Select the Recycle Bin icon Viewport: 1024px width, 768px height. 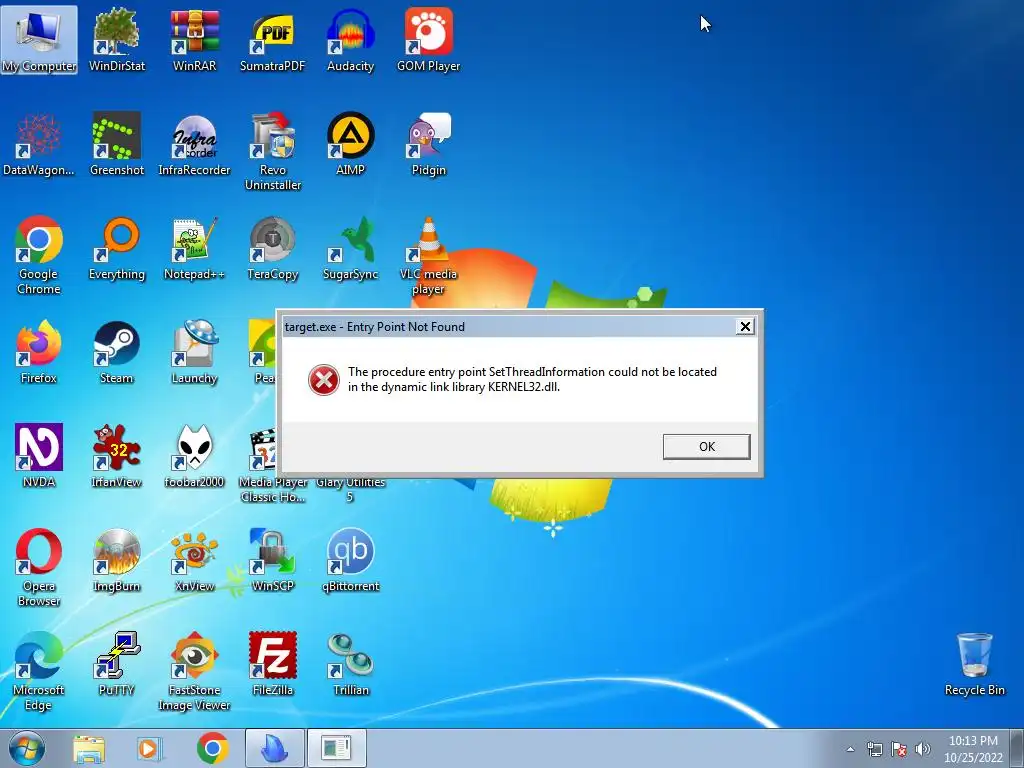pos(974,664)
